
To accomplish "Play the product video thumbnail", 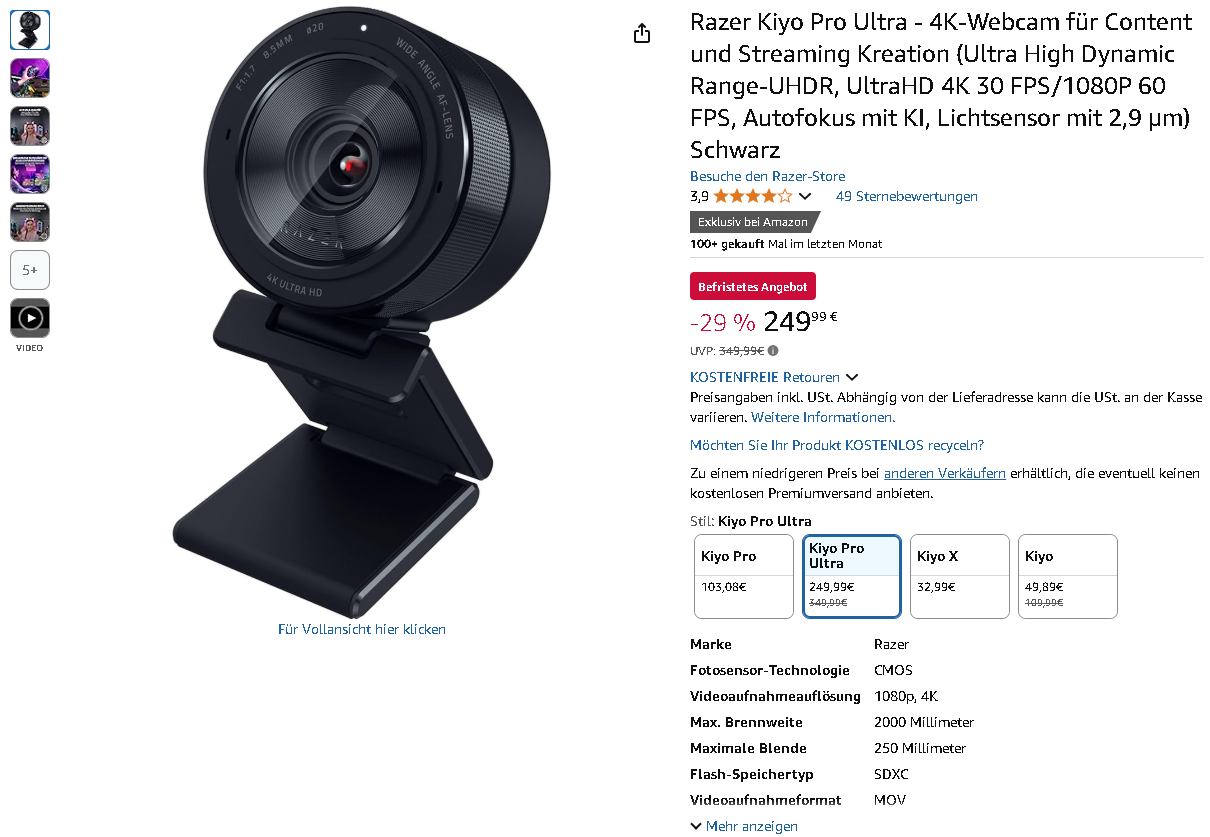I will click(x=30, y=318).
